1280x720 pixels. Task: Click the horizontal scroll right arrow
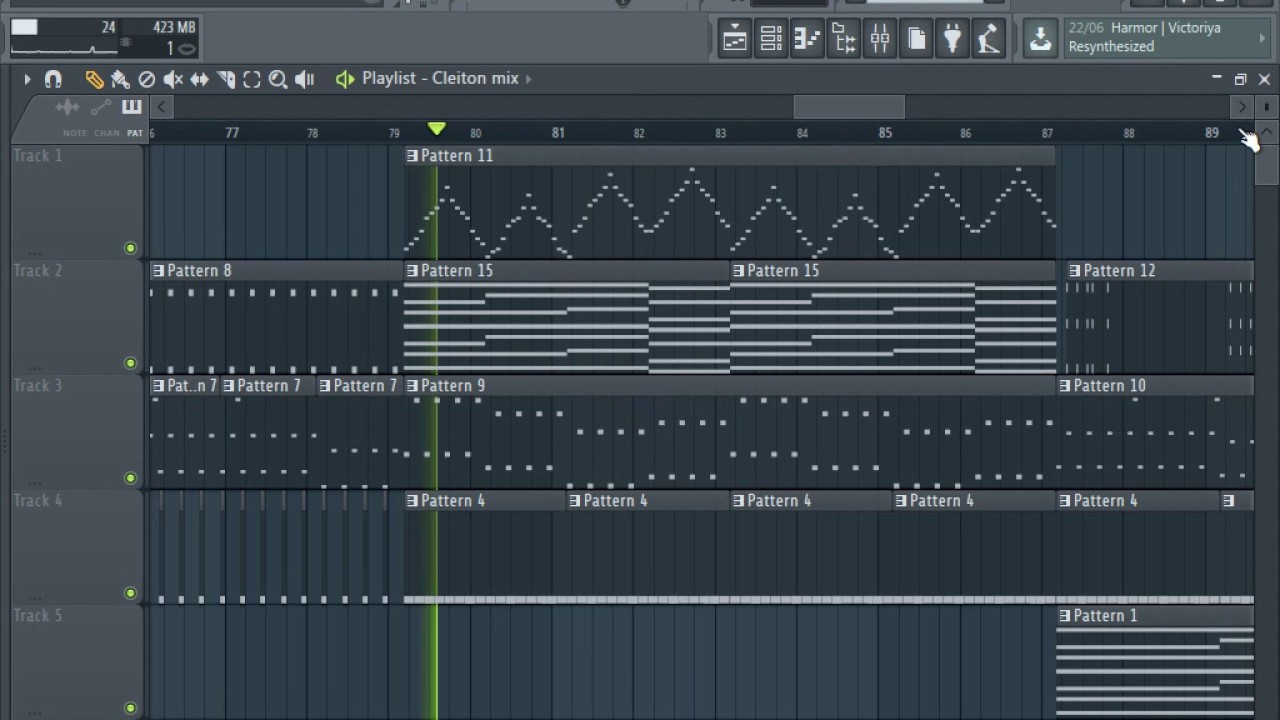(1242, 107)
